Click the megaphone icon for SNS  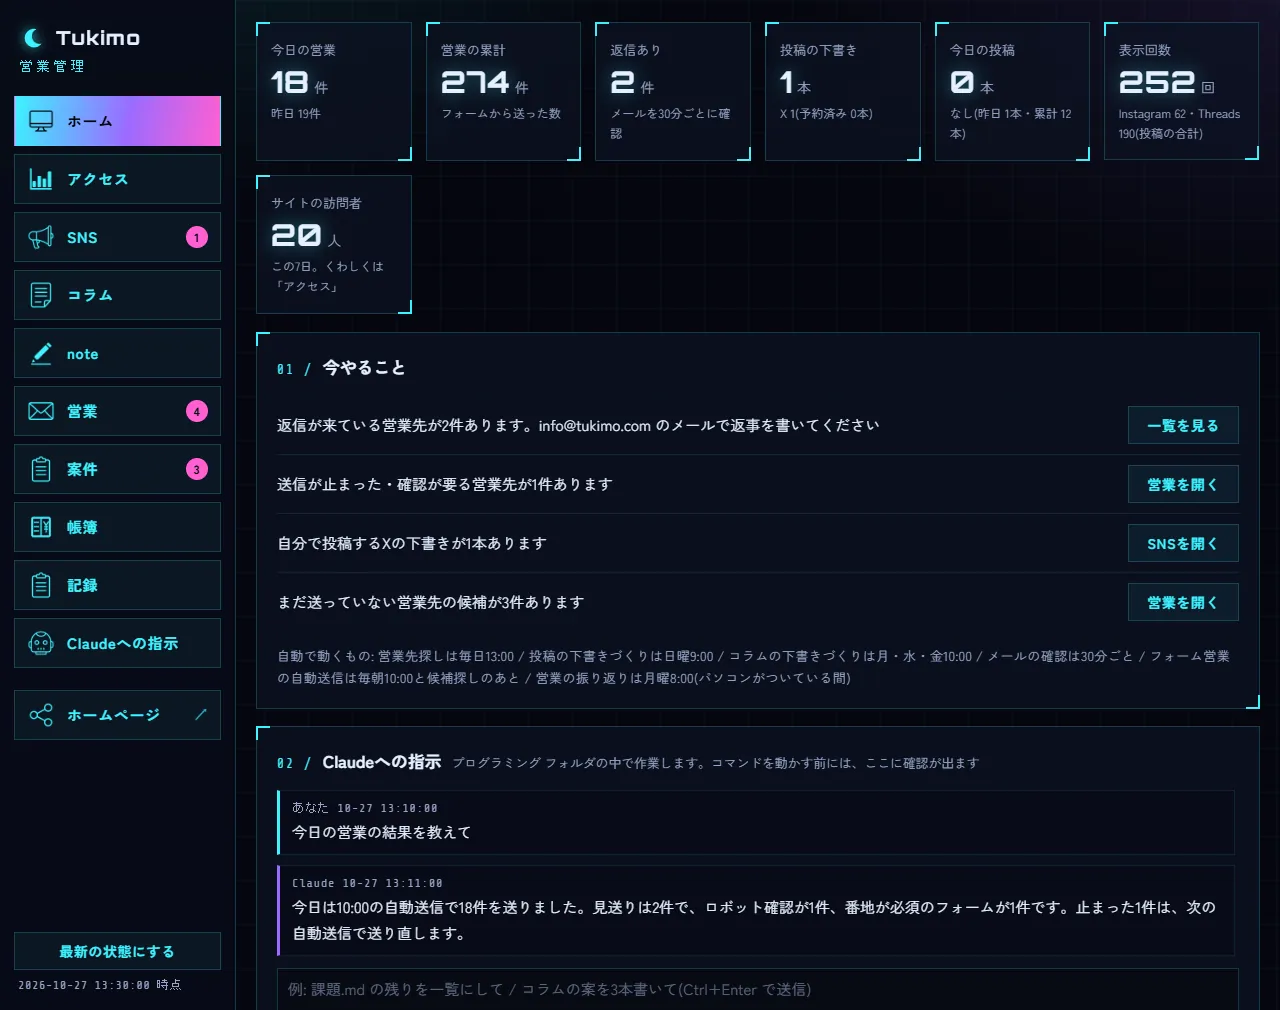click(x=41, y=237)
